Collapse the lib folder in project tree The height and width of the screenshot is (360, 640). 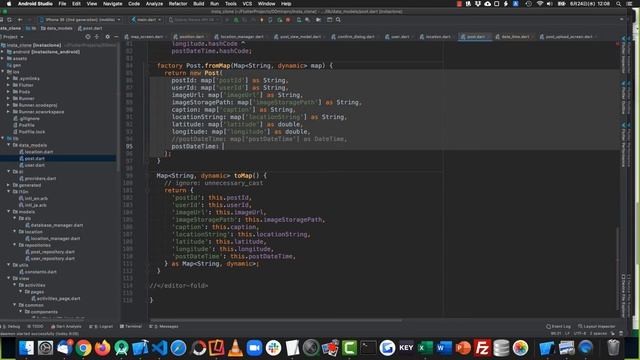tap(3, 138)
